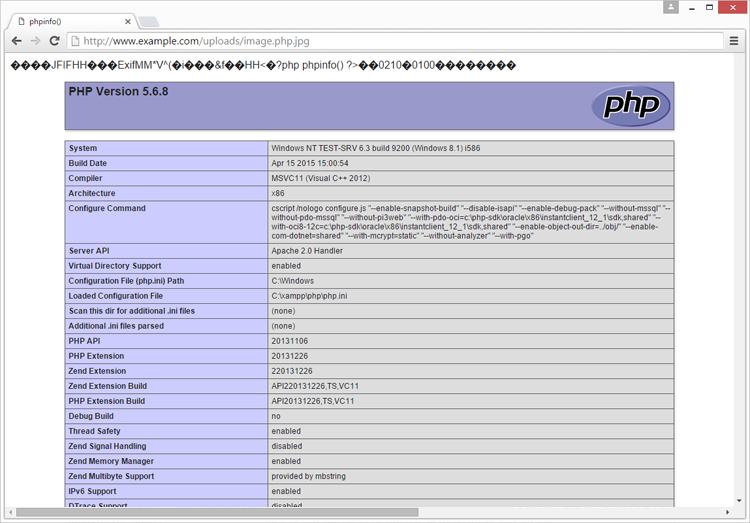Click the 'PHP Extension Build' label

pyautogui.click(x=107, y=401)
